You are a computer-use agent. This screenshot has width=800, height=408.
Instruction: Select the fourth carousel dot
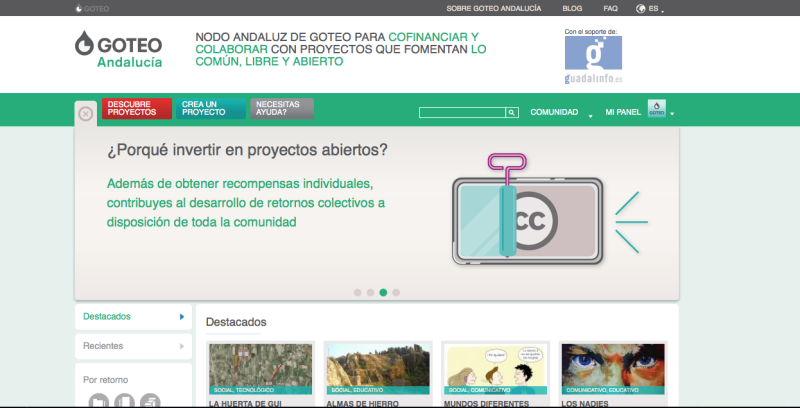coord(396,293)
